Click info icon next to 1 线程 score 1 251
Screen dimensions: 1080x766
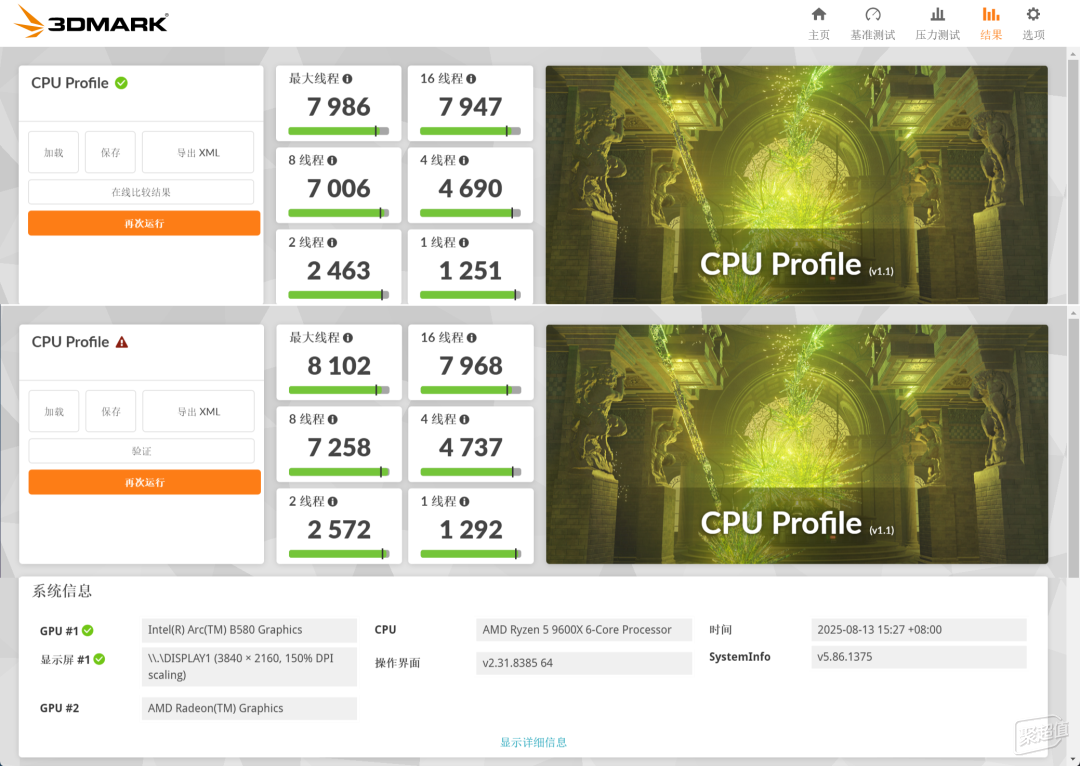(x=464, y=242)
